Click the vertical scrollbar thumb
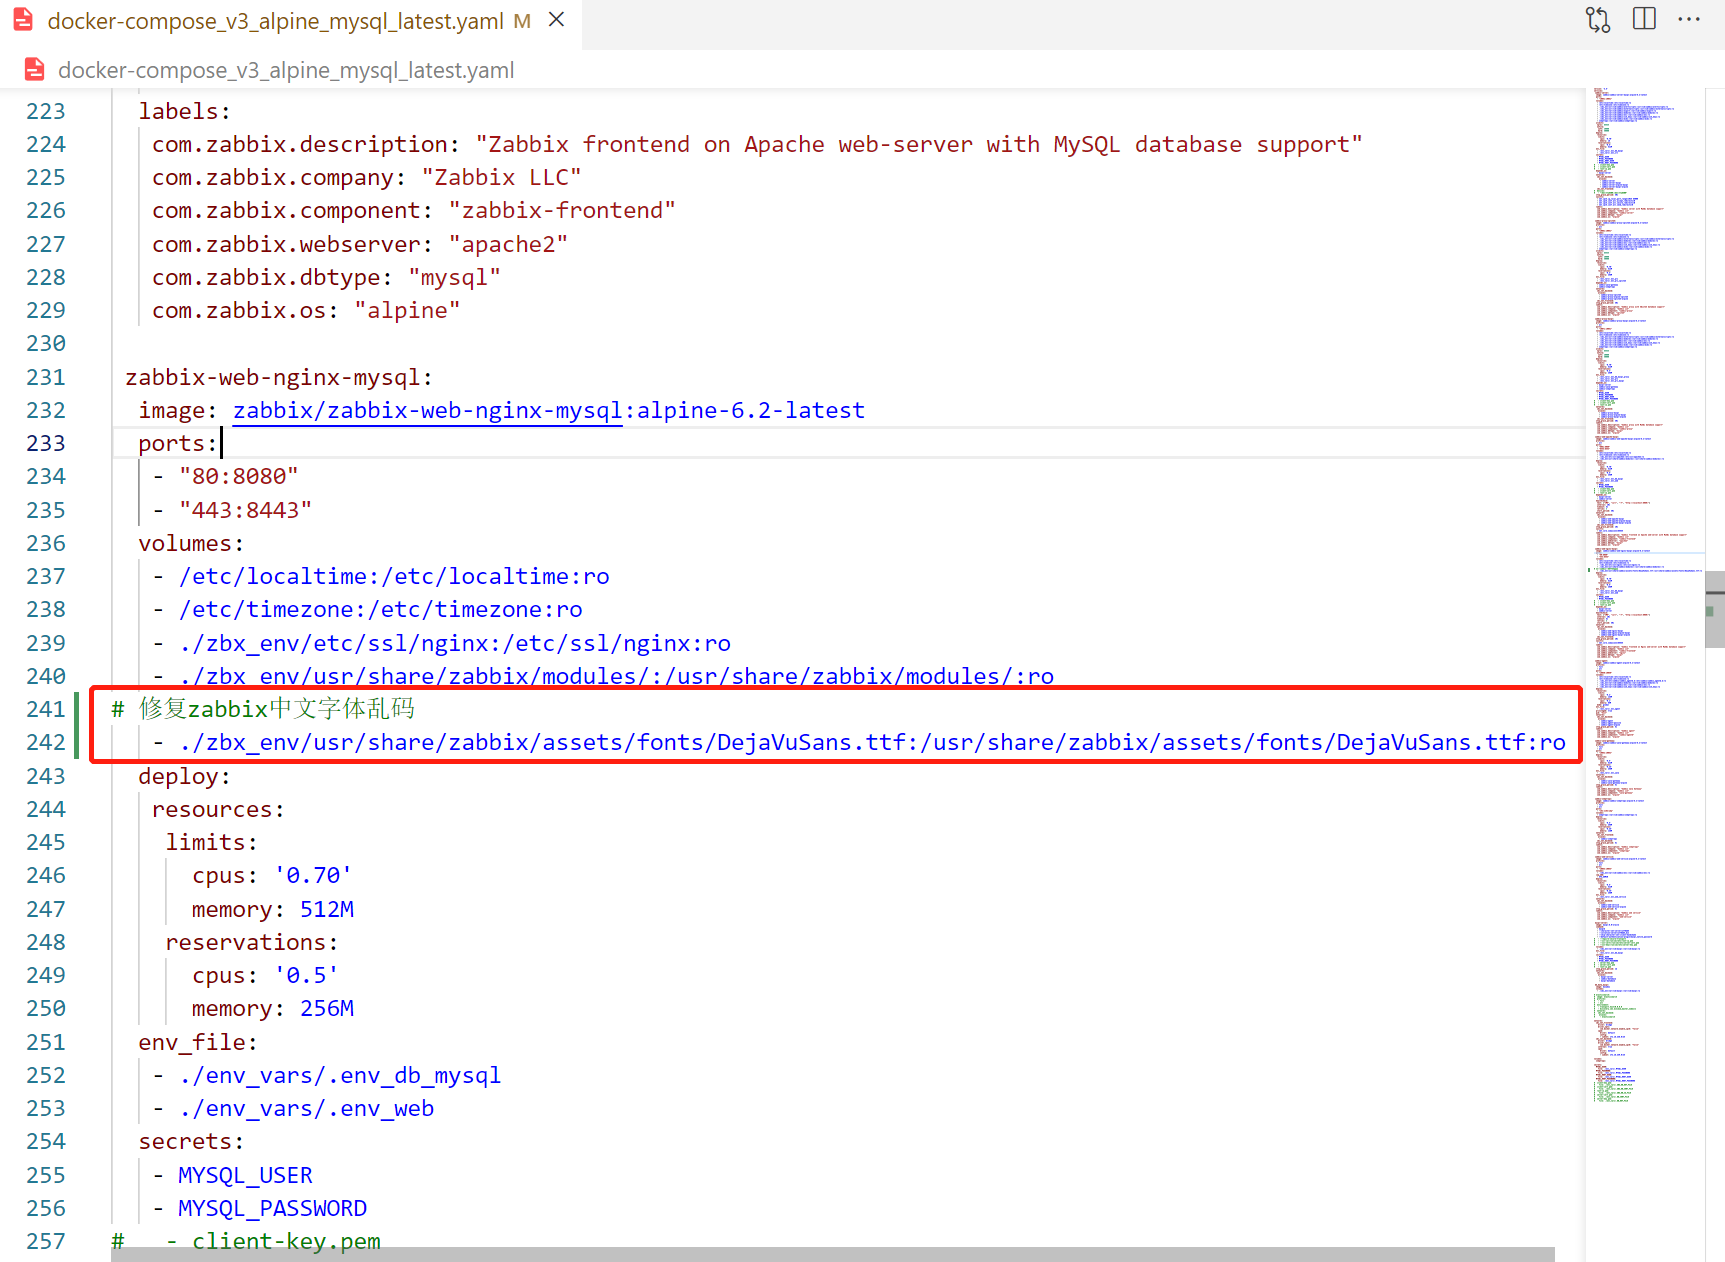Viewport: 1725px width, 1262px height. (1715, 610)
